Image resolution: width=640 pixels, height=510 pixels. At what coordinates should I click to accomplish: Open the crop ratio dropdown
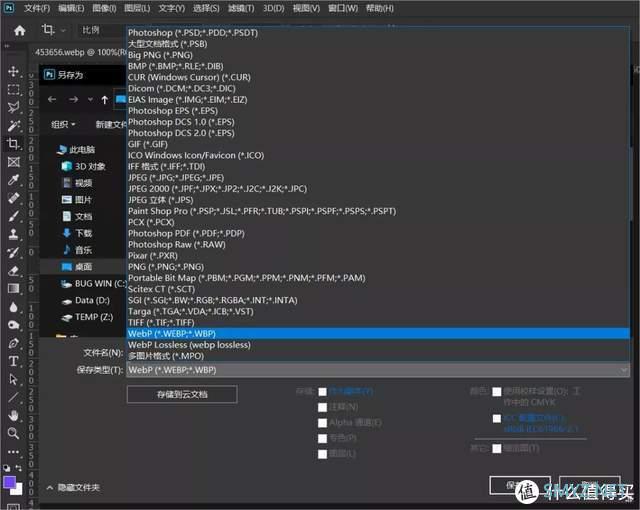tap(100, 30)
